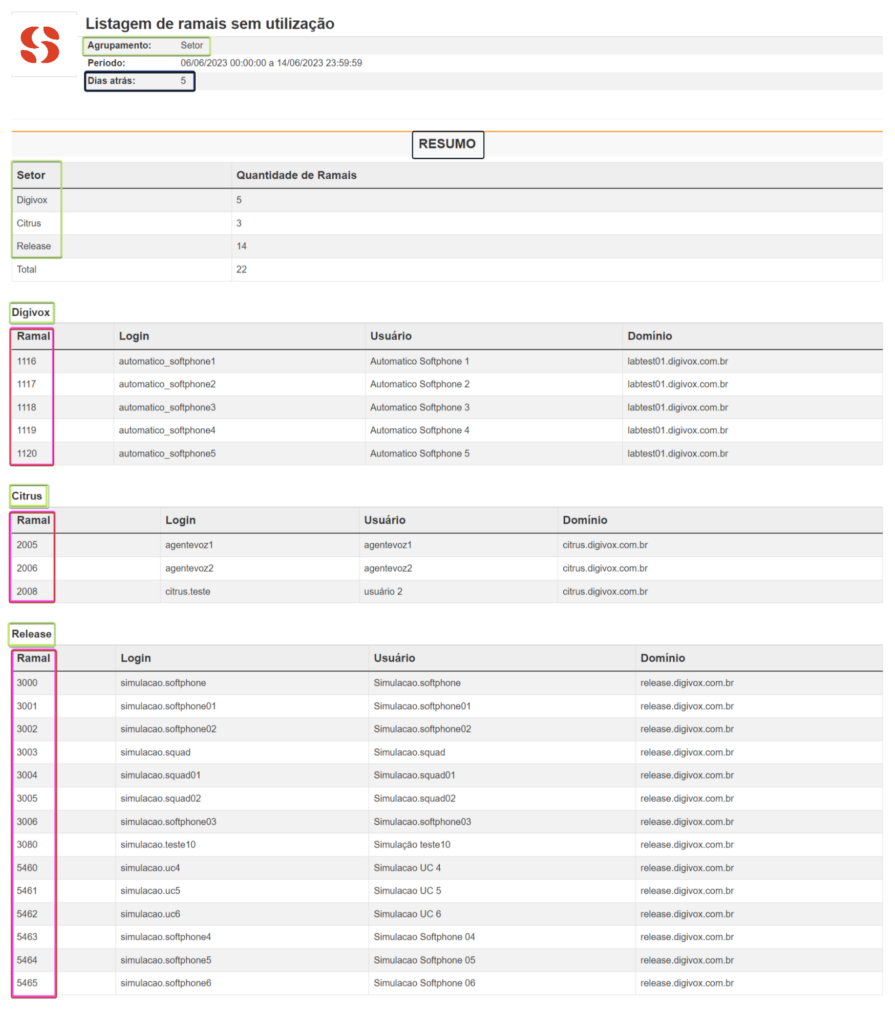Click the 'Dias atrás:' label

(111, 81)
